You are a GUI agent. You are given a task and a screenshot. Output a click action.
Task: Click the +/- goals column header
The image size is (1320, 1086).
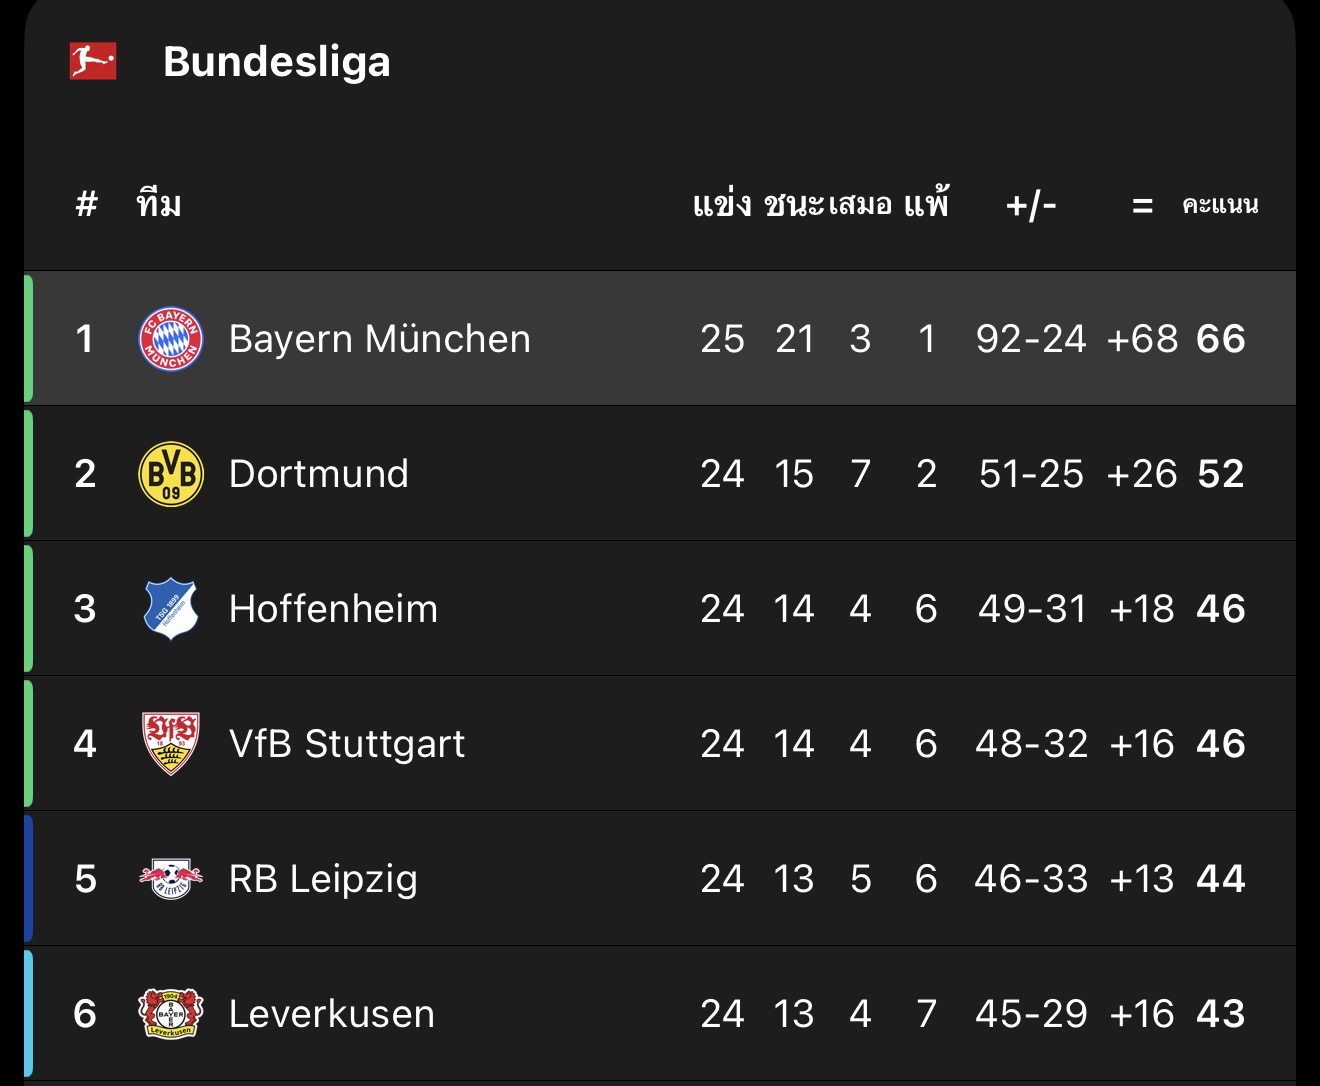pyautogui.click(x=1031, y=205)
